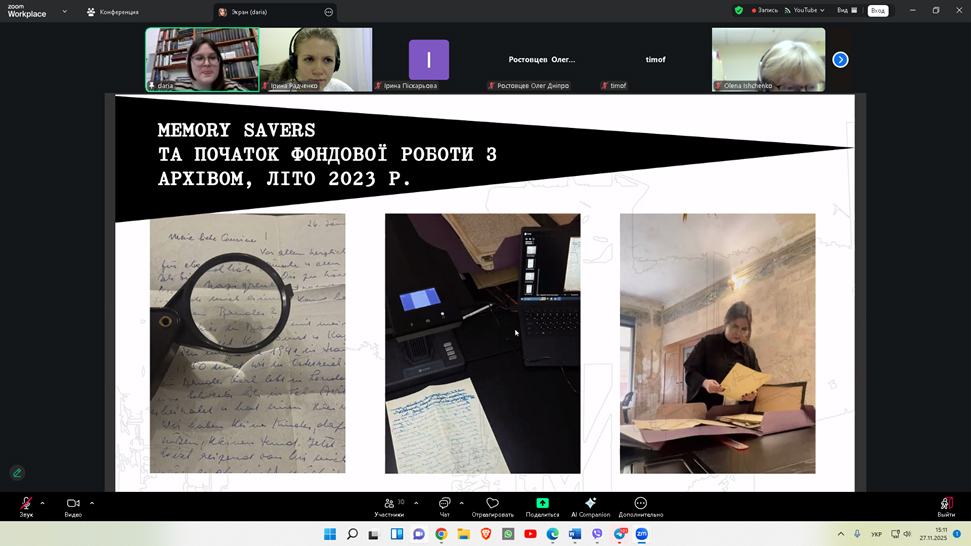Click the Выйти leave meeting button
The width and height of the screenshot is (971, 546).
pyautogui.click(x=946, y=505)
